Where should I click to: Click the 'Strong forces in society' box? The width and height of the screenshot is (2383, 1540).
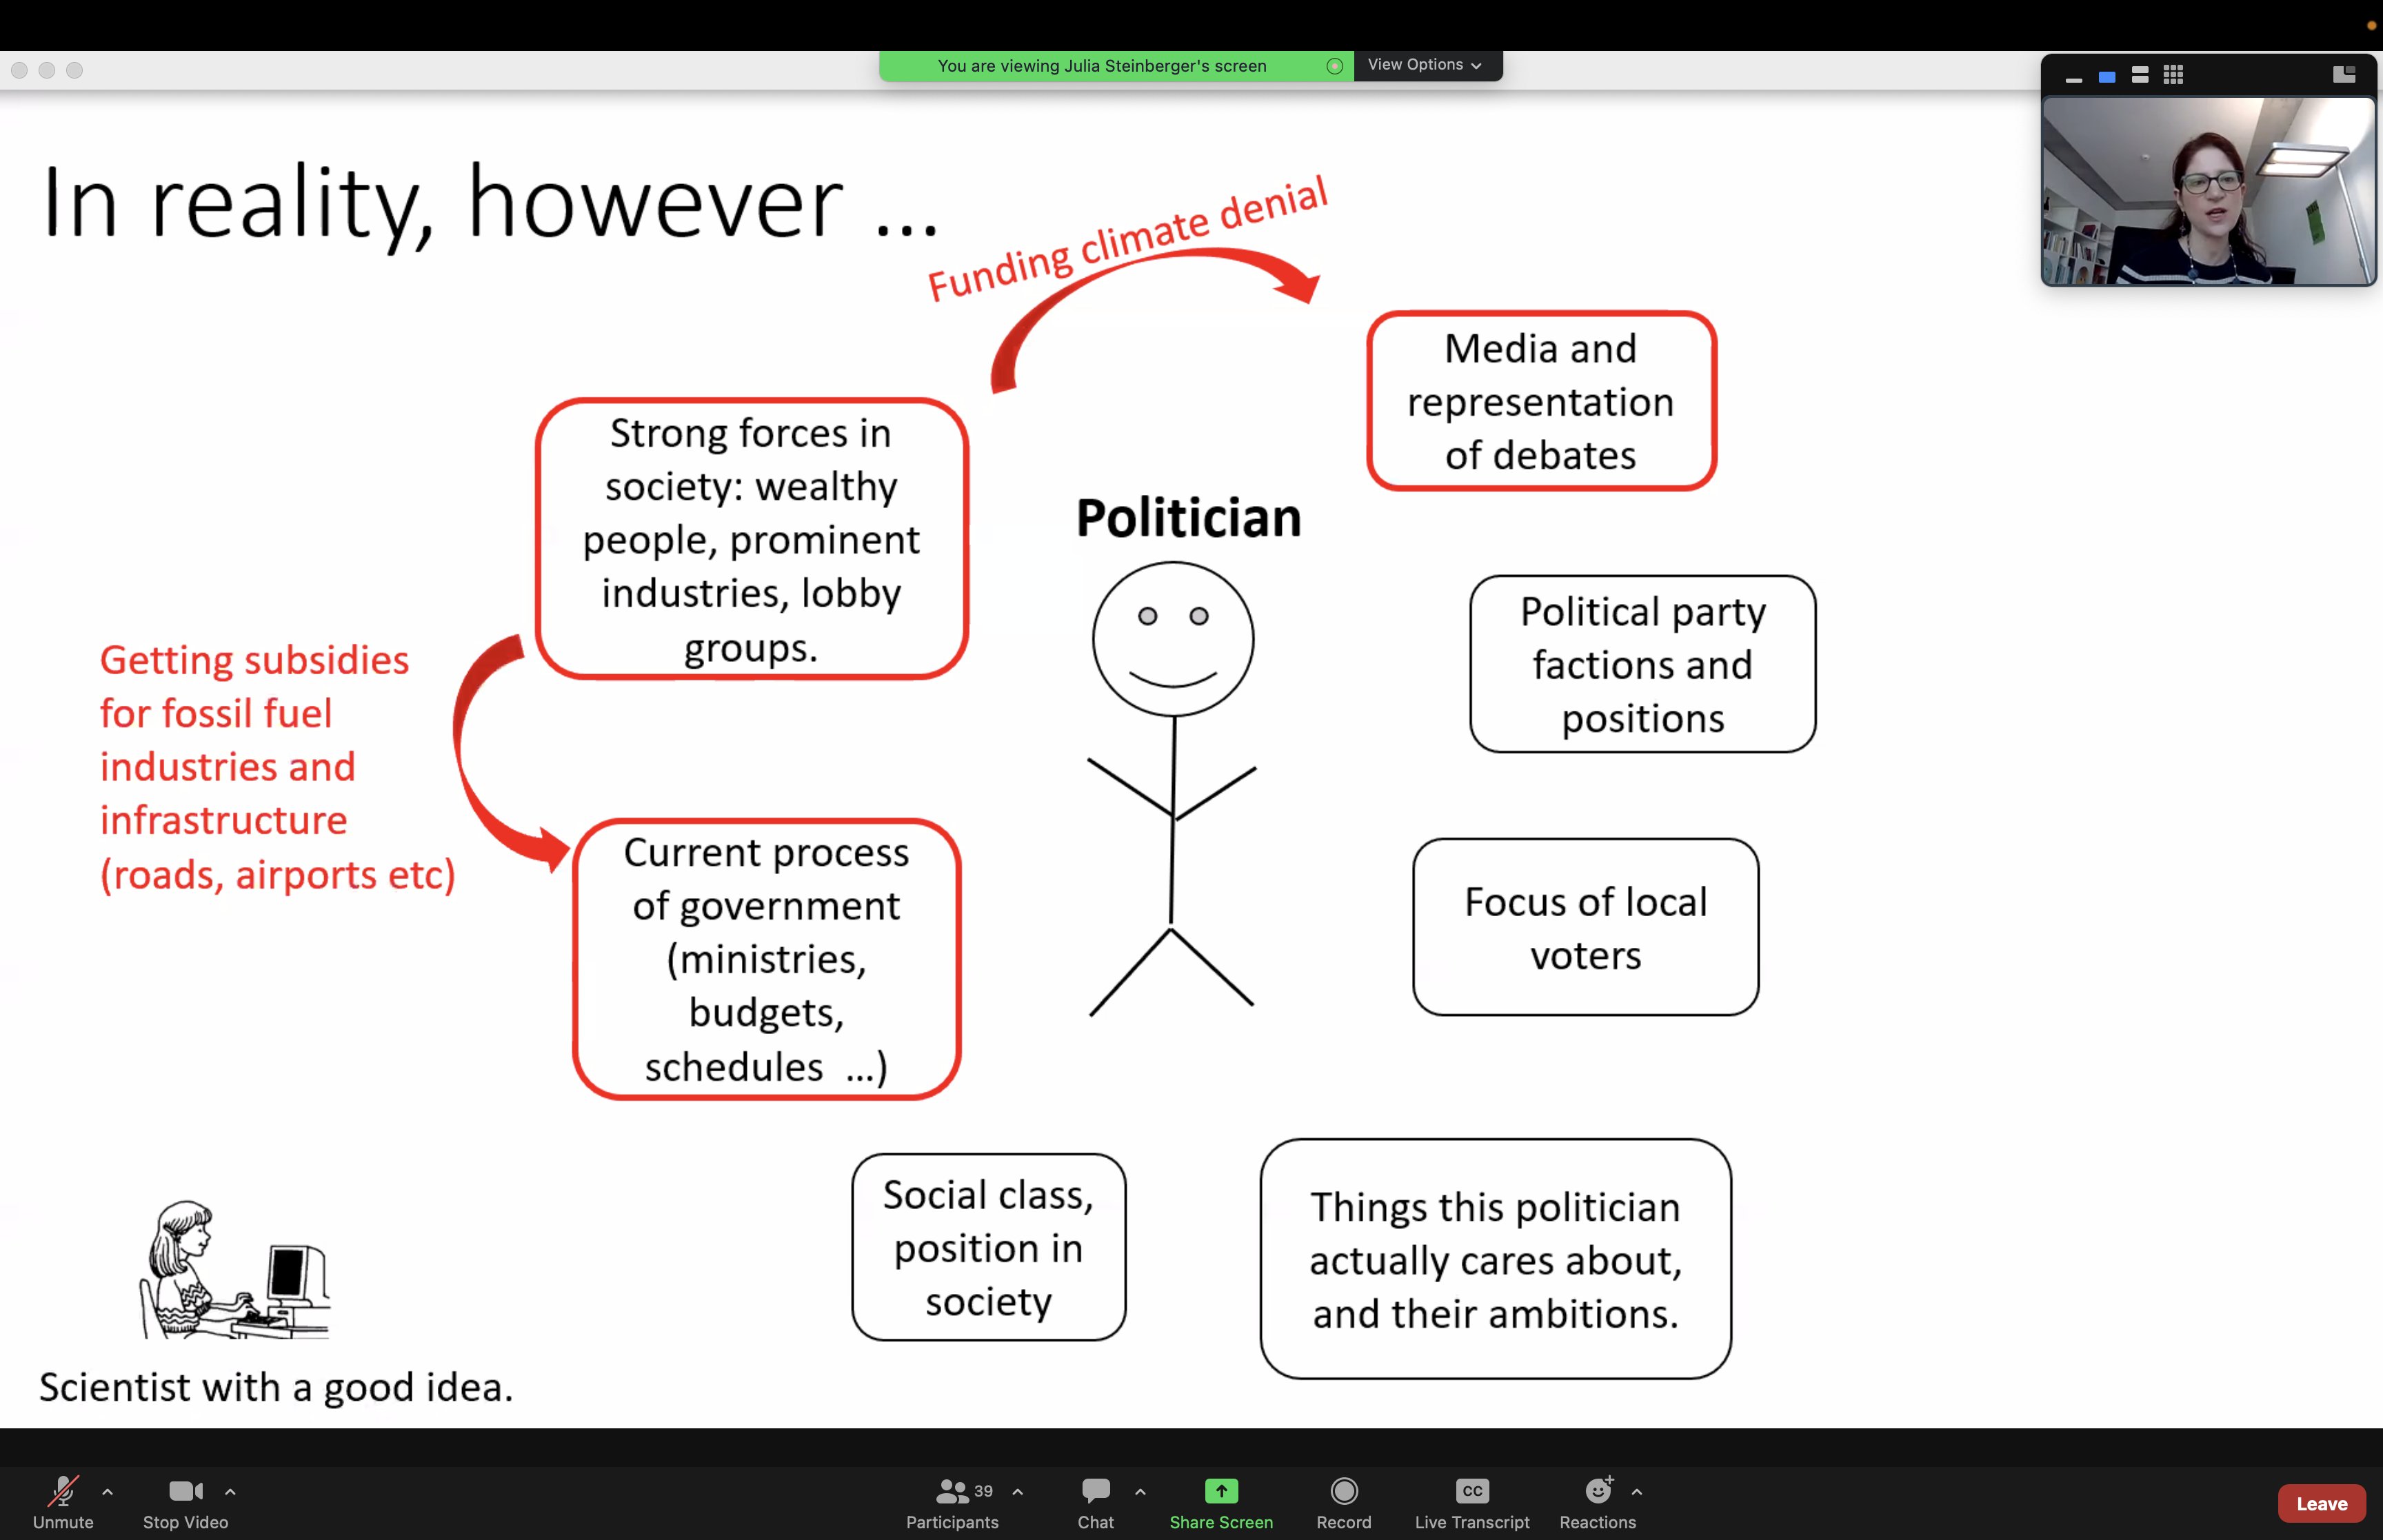point(751,539)
